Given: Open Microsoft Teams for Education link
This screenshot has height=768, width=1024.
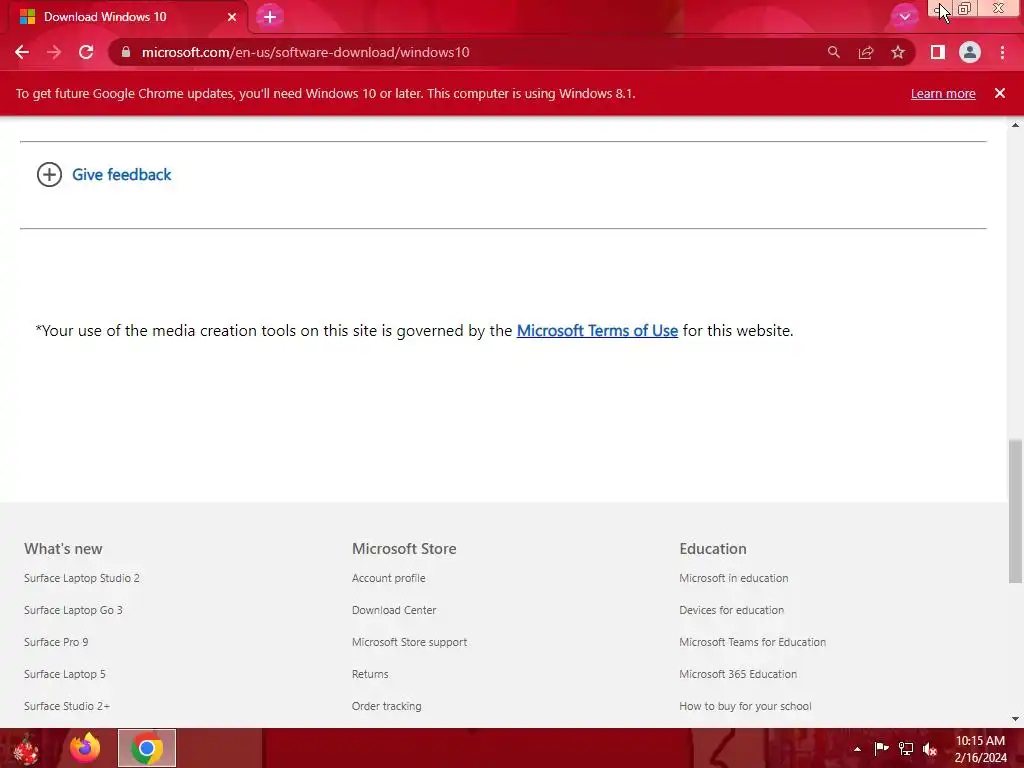Looking at the screenshot, I should tap(752, 642).
